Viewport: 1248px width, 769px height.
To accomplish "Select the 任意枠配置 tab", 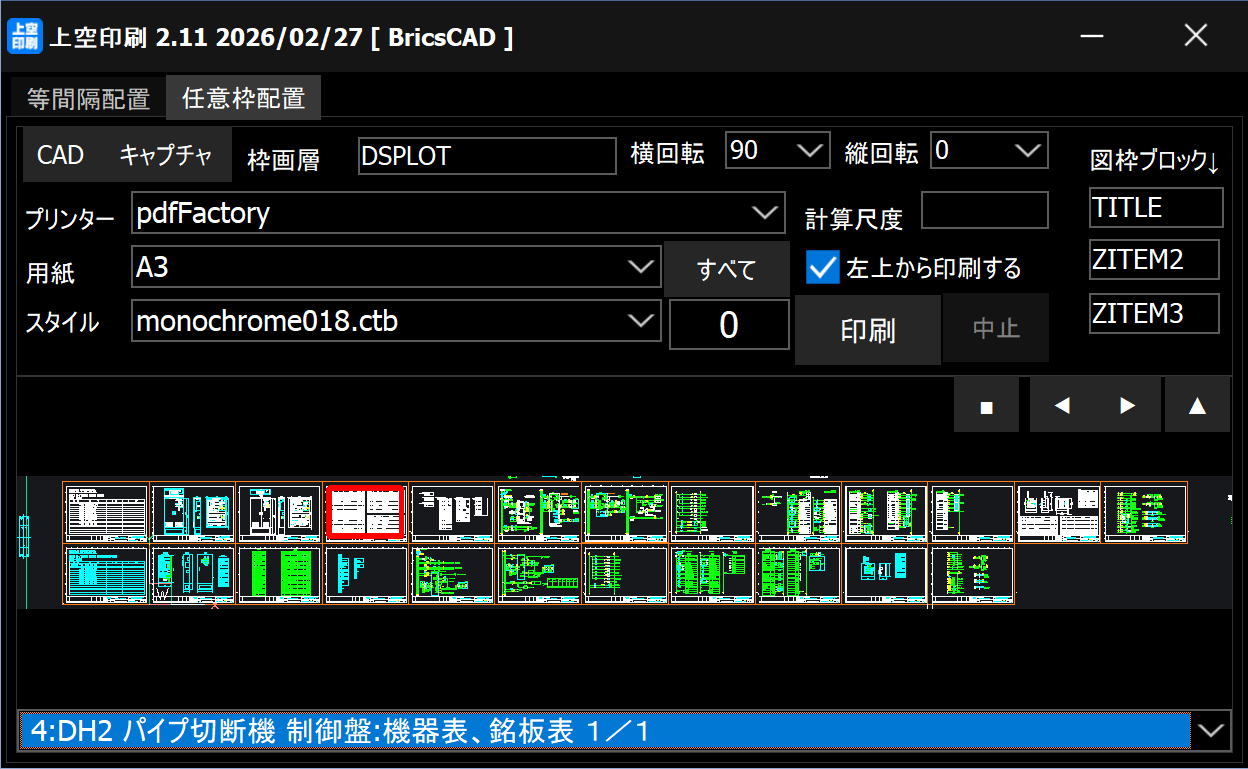I will [x=244, y=98].
